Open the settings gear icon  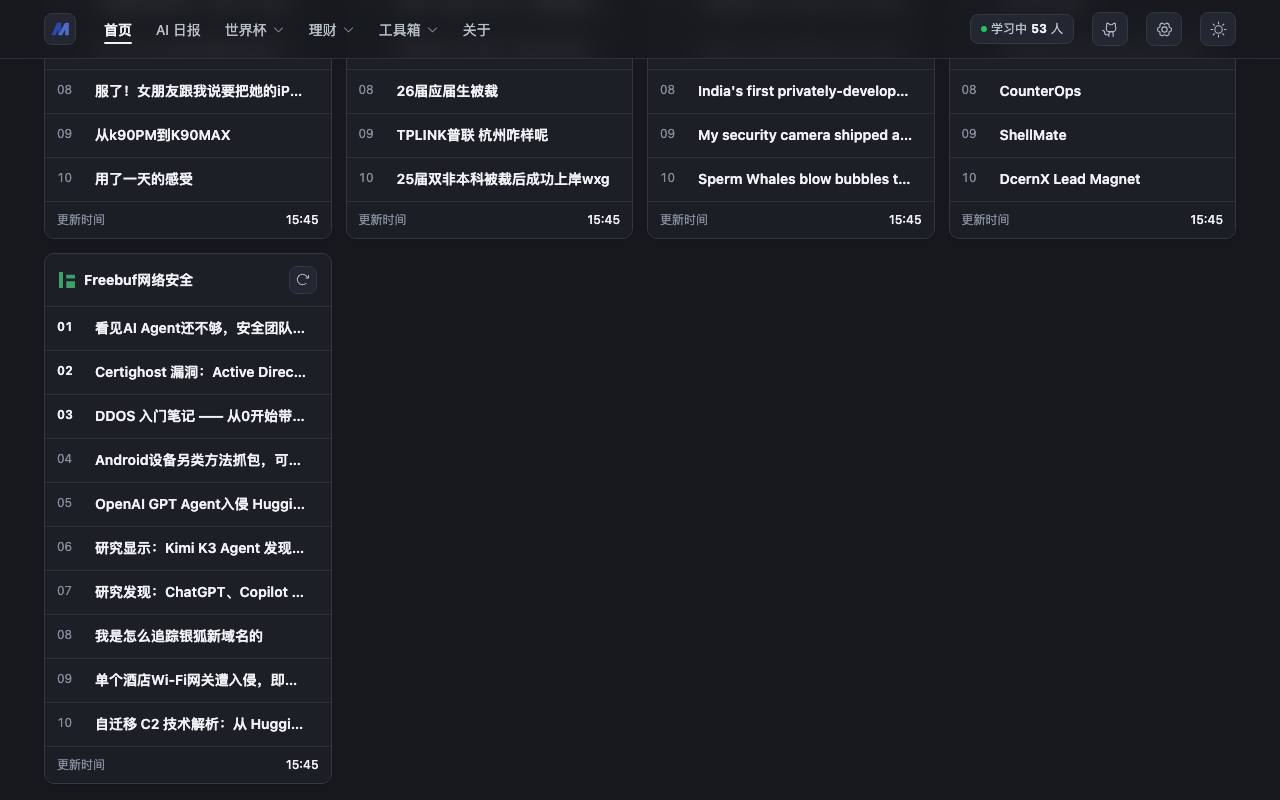pos(1164,29)
